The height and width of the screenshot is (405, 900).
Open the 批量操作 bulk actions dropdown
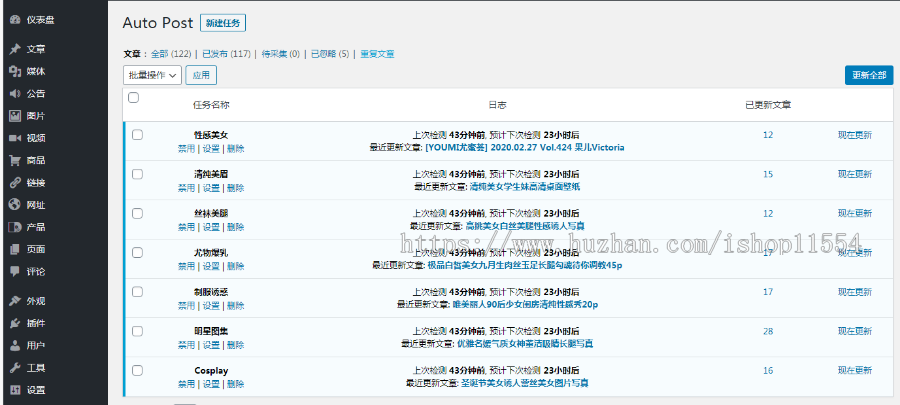tap(152, 75)
